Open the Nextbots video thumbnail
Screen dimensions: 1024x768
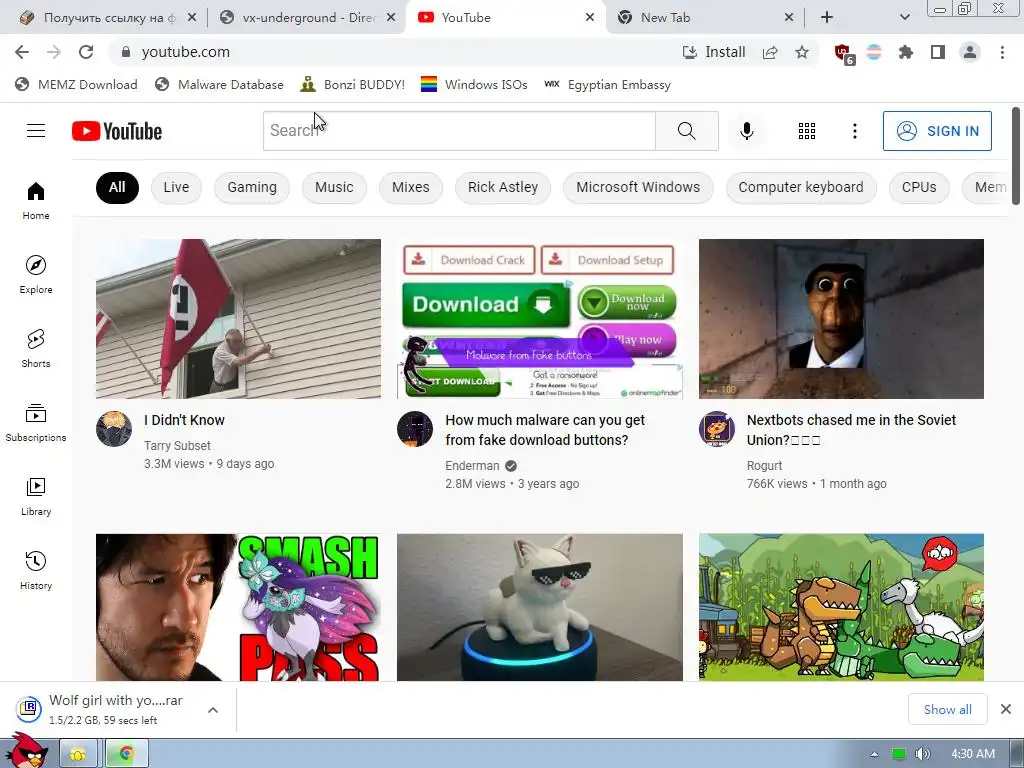click(841, 319)
